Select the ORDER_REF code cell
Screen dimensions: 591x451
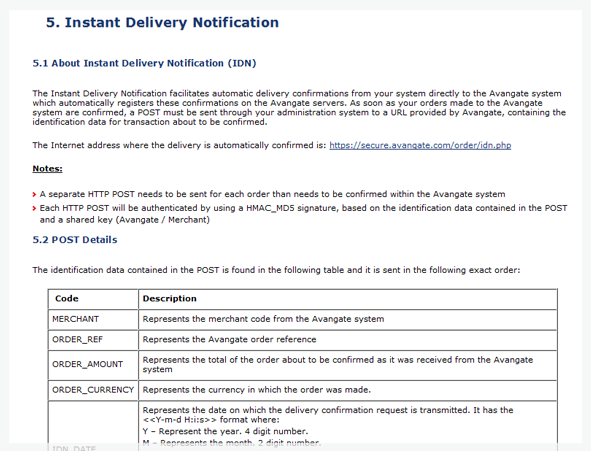(x=93, y=339)
